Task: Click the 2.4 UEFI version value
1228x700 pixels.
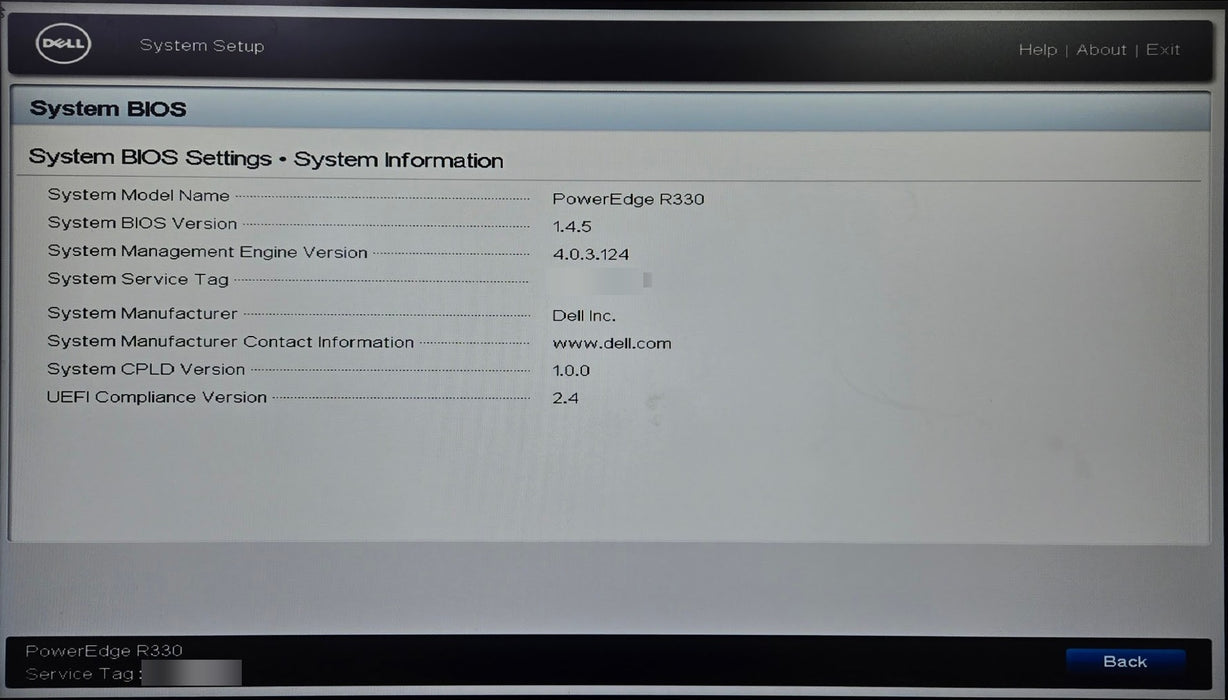Action: (x=566, y=398)
